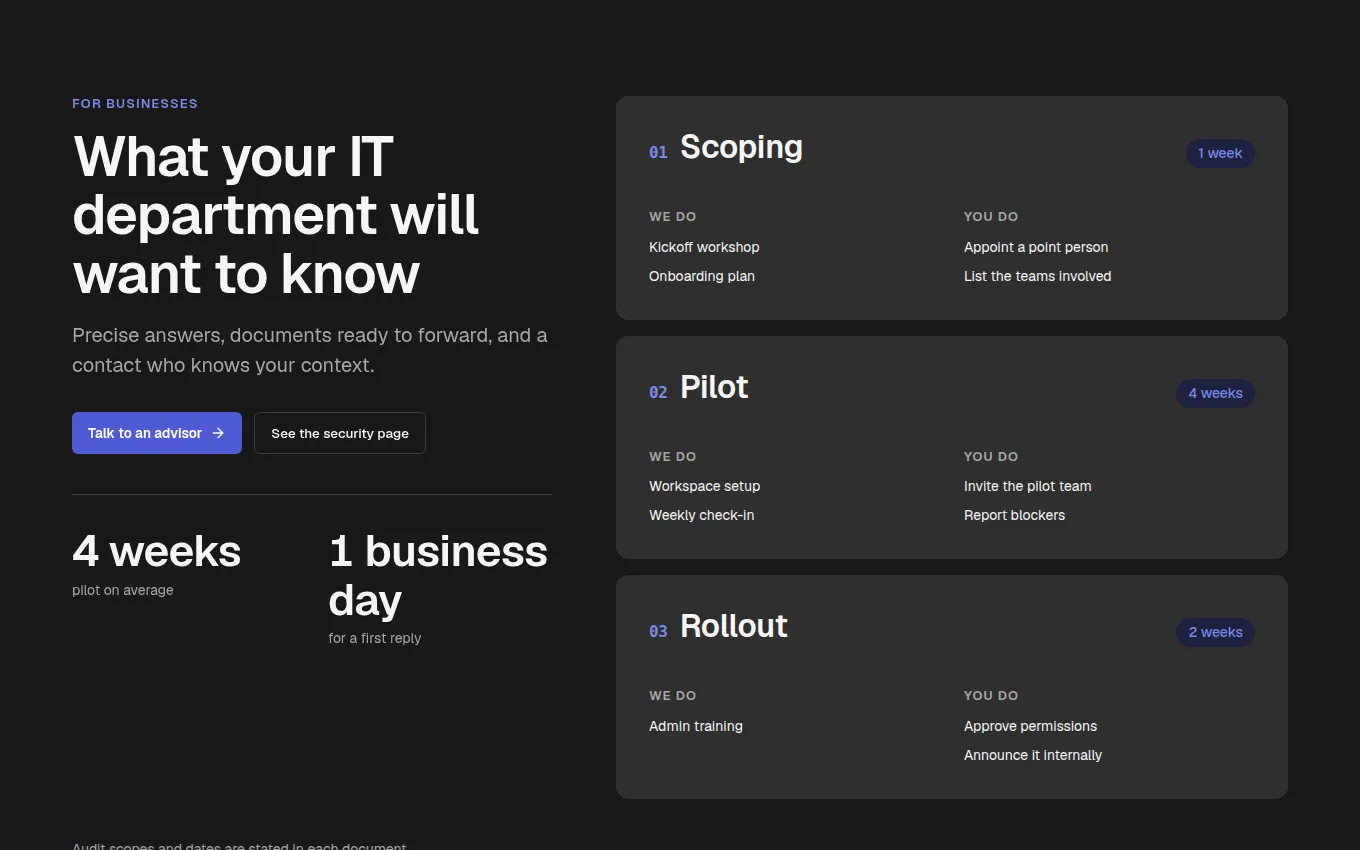Click the Scoping card title
The width and height of the screenshot is (1360, 850).
tap(741, 147)
